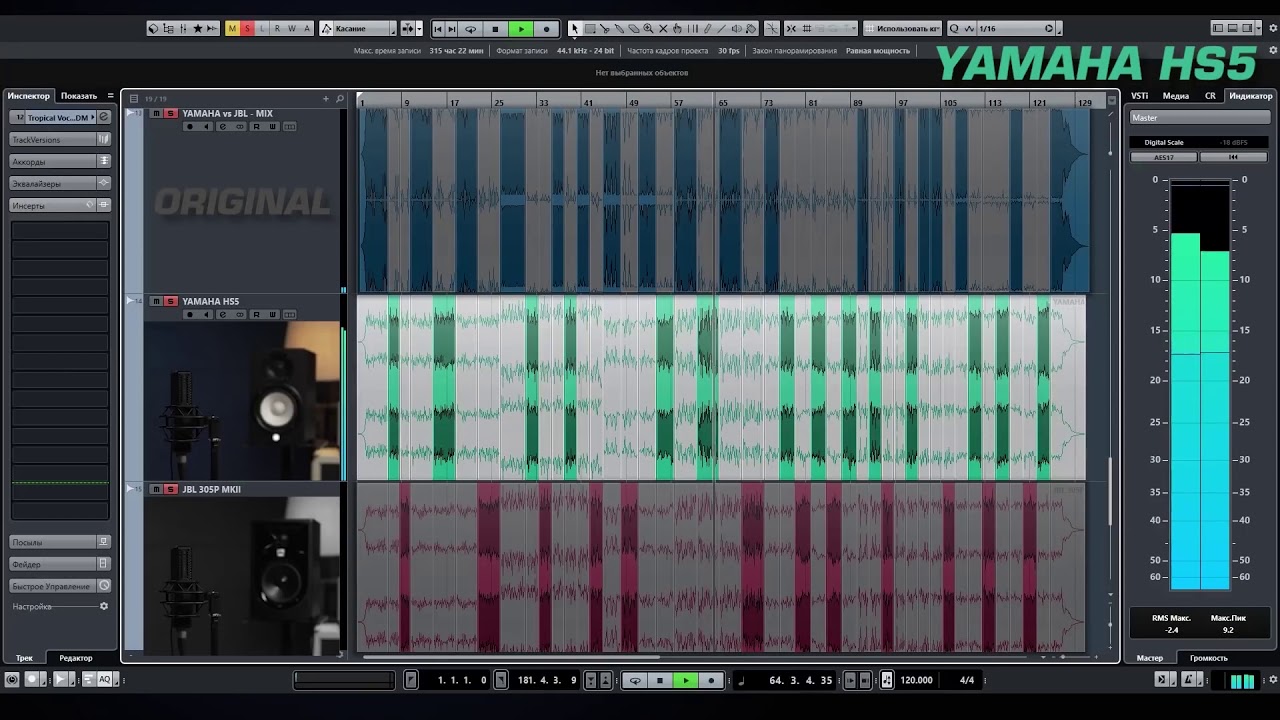Select the Play speaker tool
The image size is (1280, 720).
click(736, 29)
